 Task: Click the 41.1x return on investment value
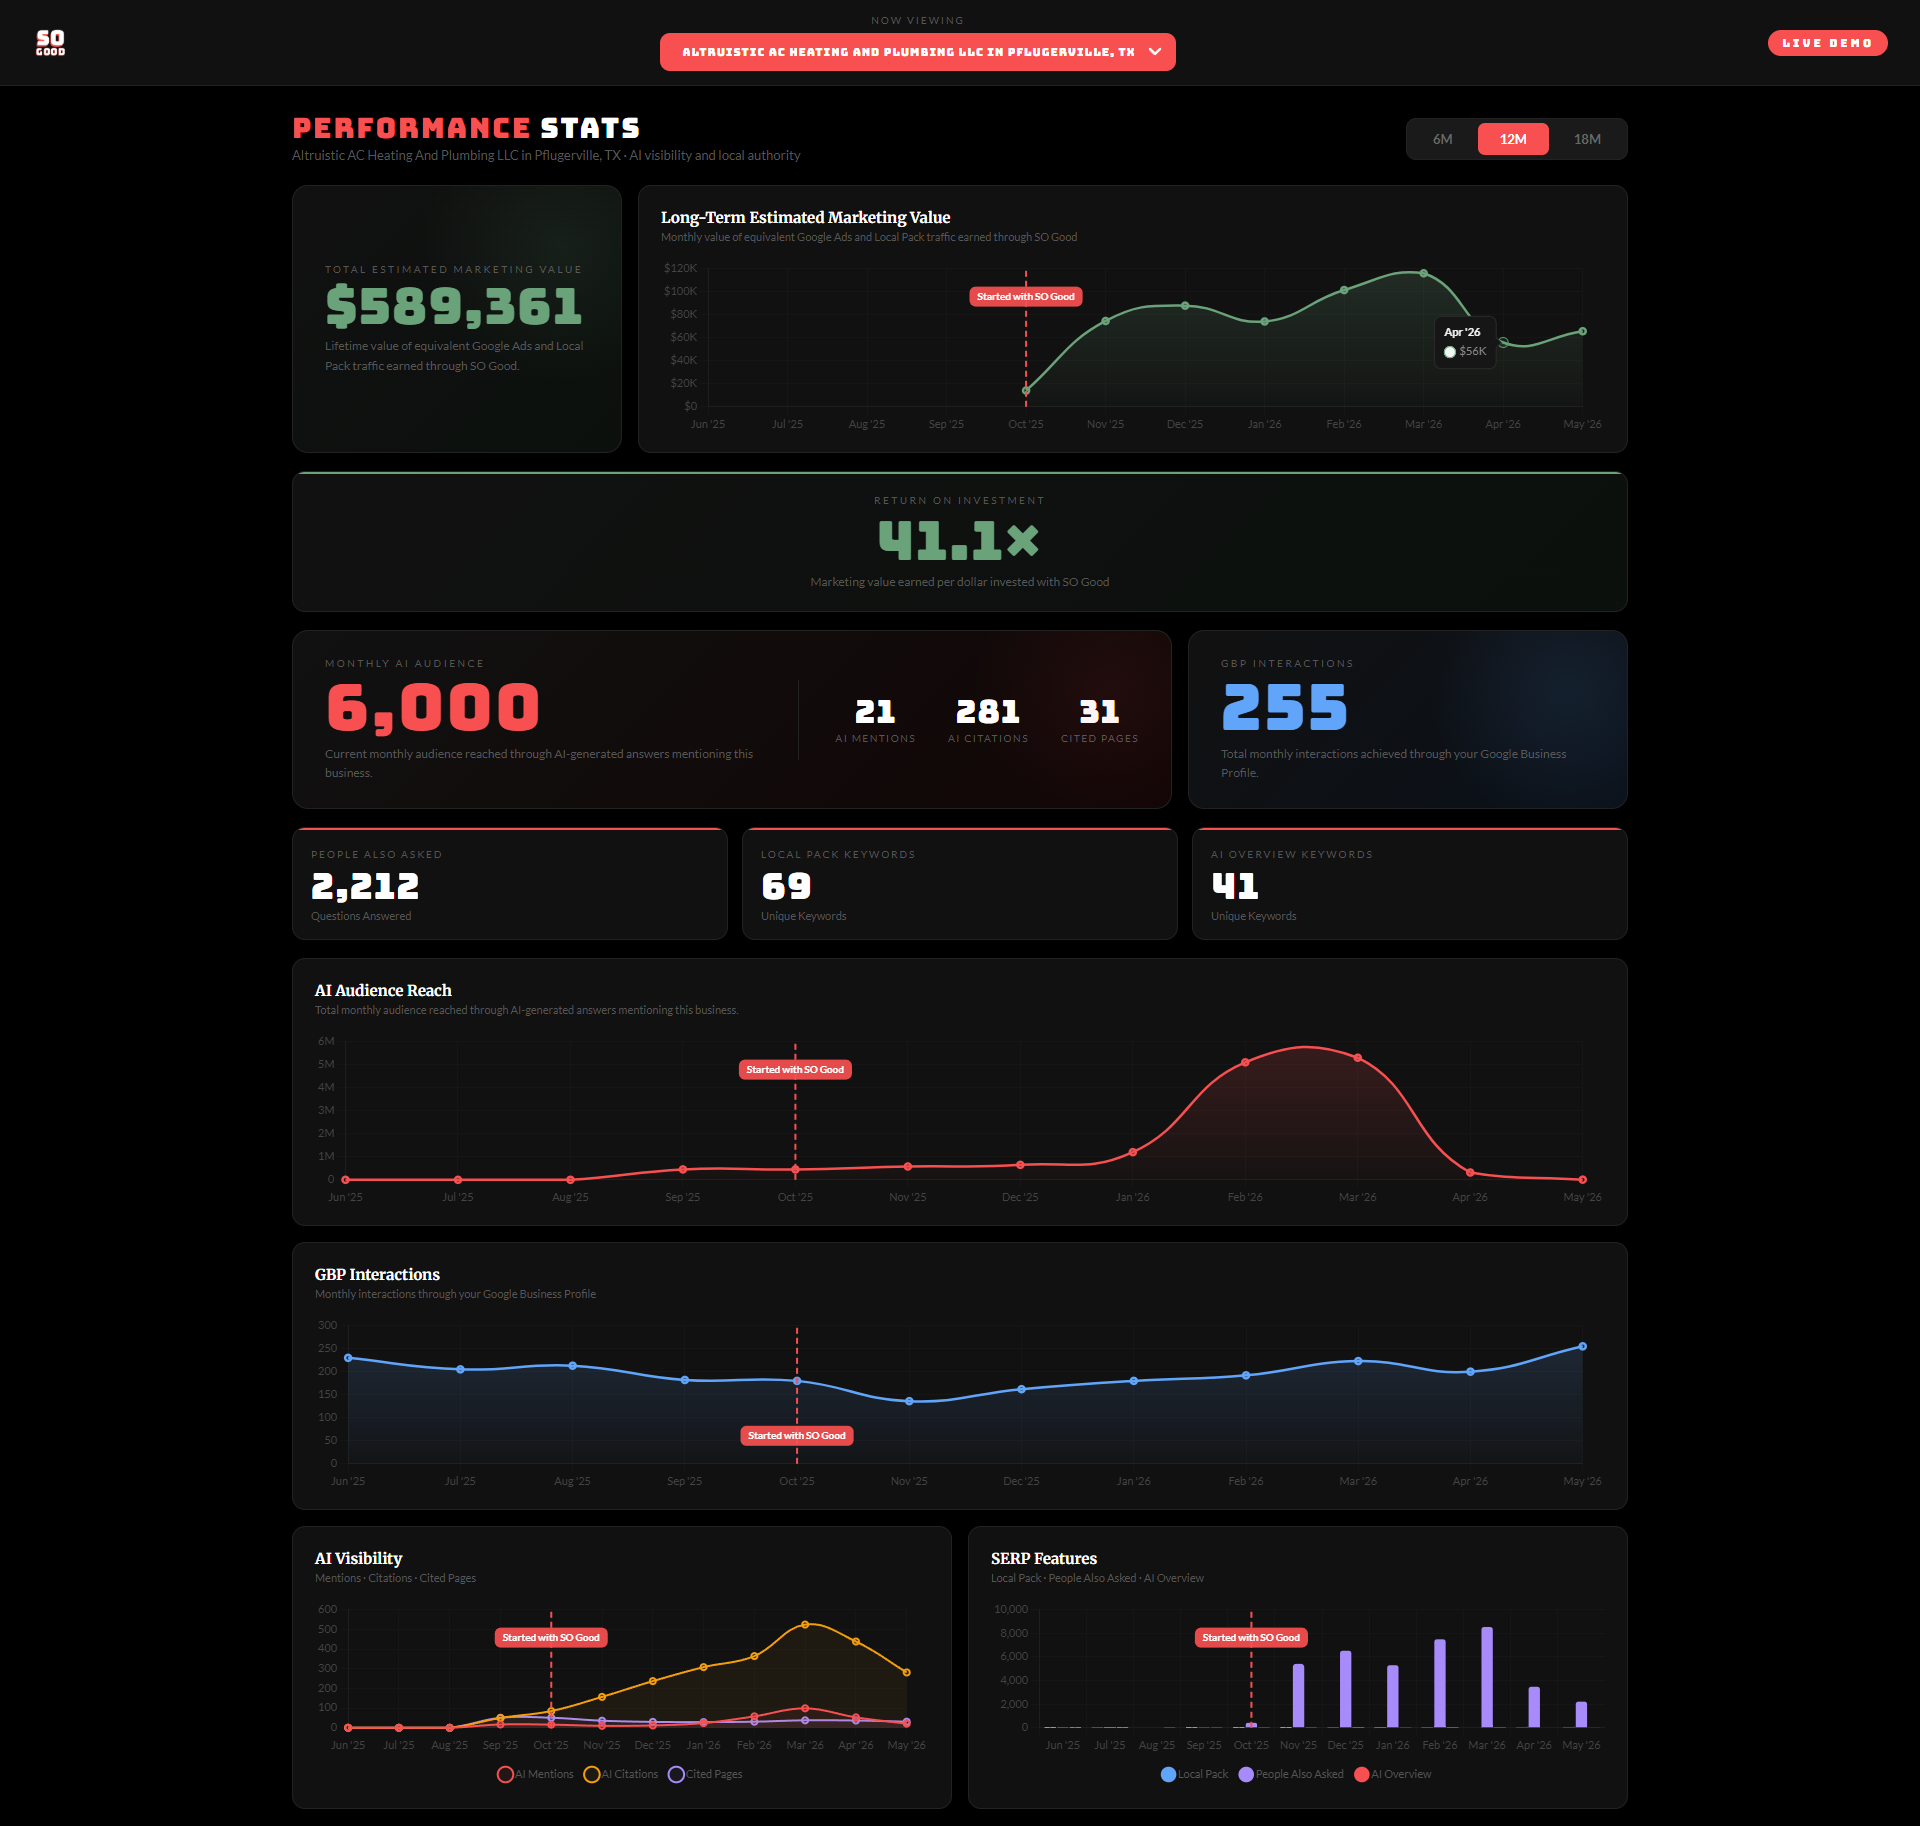tap(959, 541)
